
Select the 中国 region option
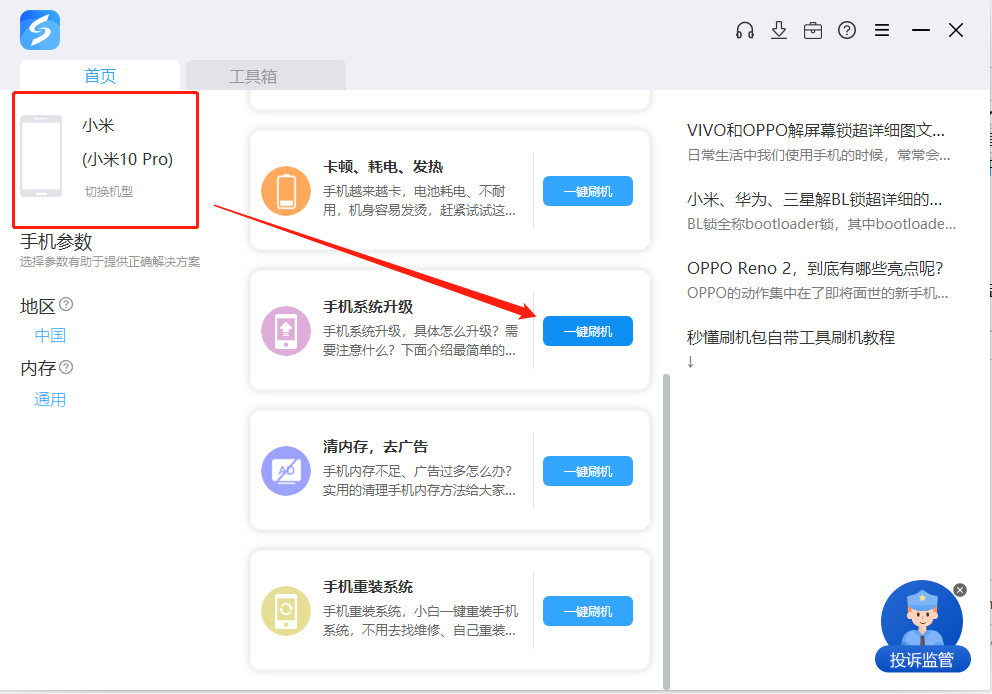pos(50,335)
